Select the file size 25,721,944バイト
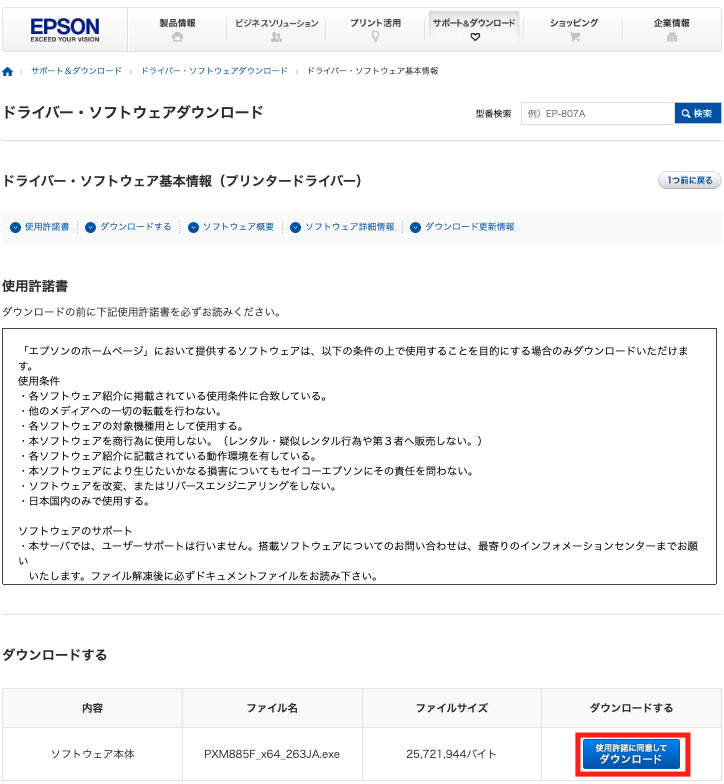 tap(452, 754)
